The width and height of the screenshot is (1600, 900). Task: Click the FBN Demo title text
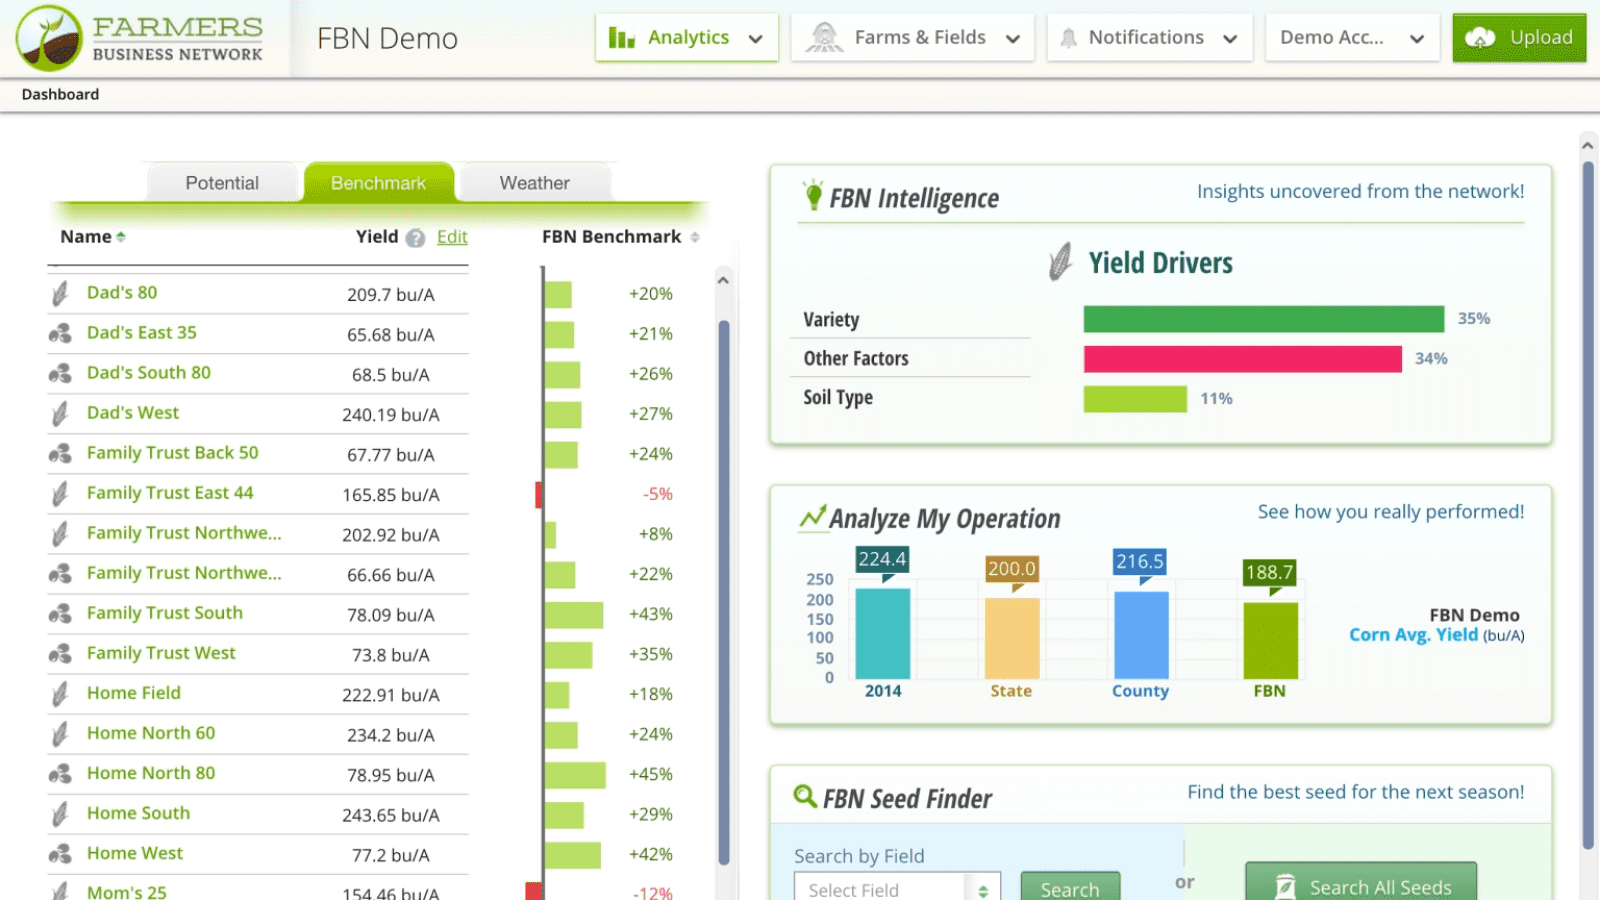point(388,38)
